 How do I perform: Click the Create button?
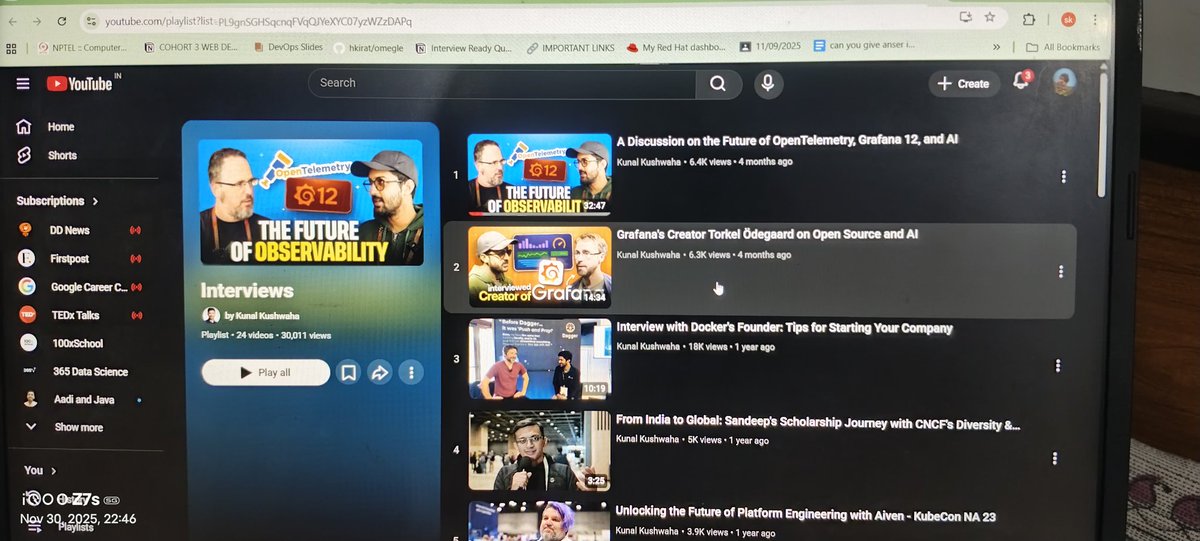pos(964,84)
